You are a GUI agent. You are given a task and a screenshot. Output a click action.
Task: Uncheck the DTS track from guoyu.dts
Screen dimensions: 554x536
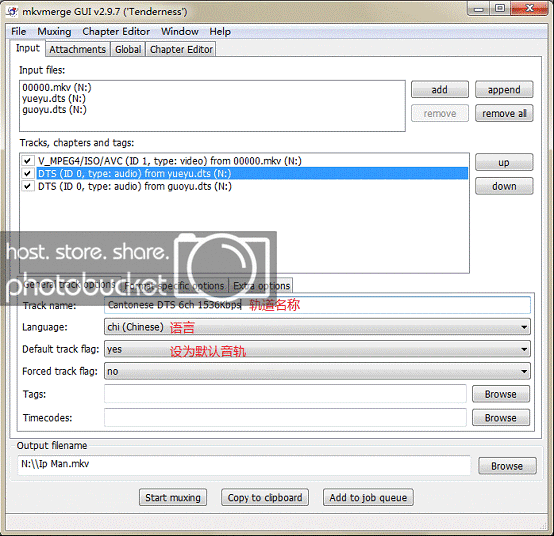[28, 186]
